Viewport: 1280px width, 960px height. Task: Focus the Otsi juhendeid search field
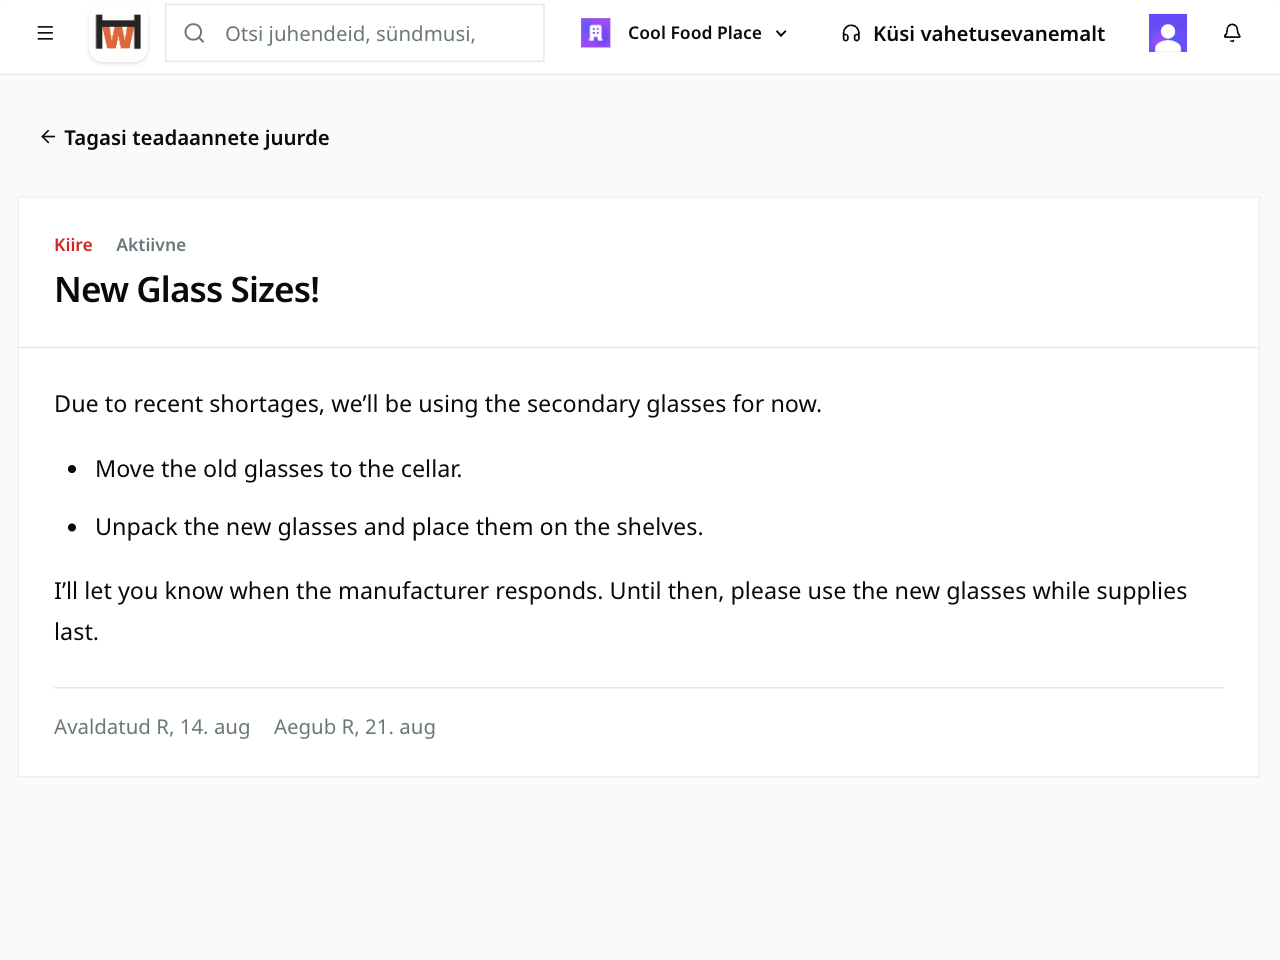[355, 33]
